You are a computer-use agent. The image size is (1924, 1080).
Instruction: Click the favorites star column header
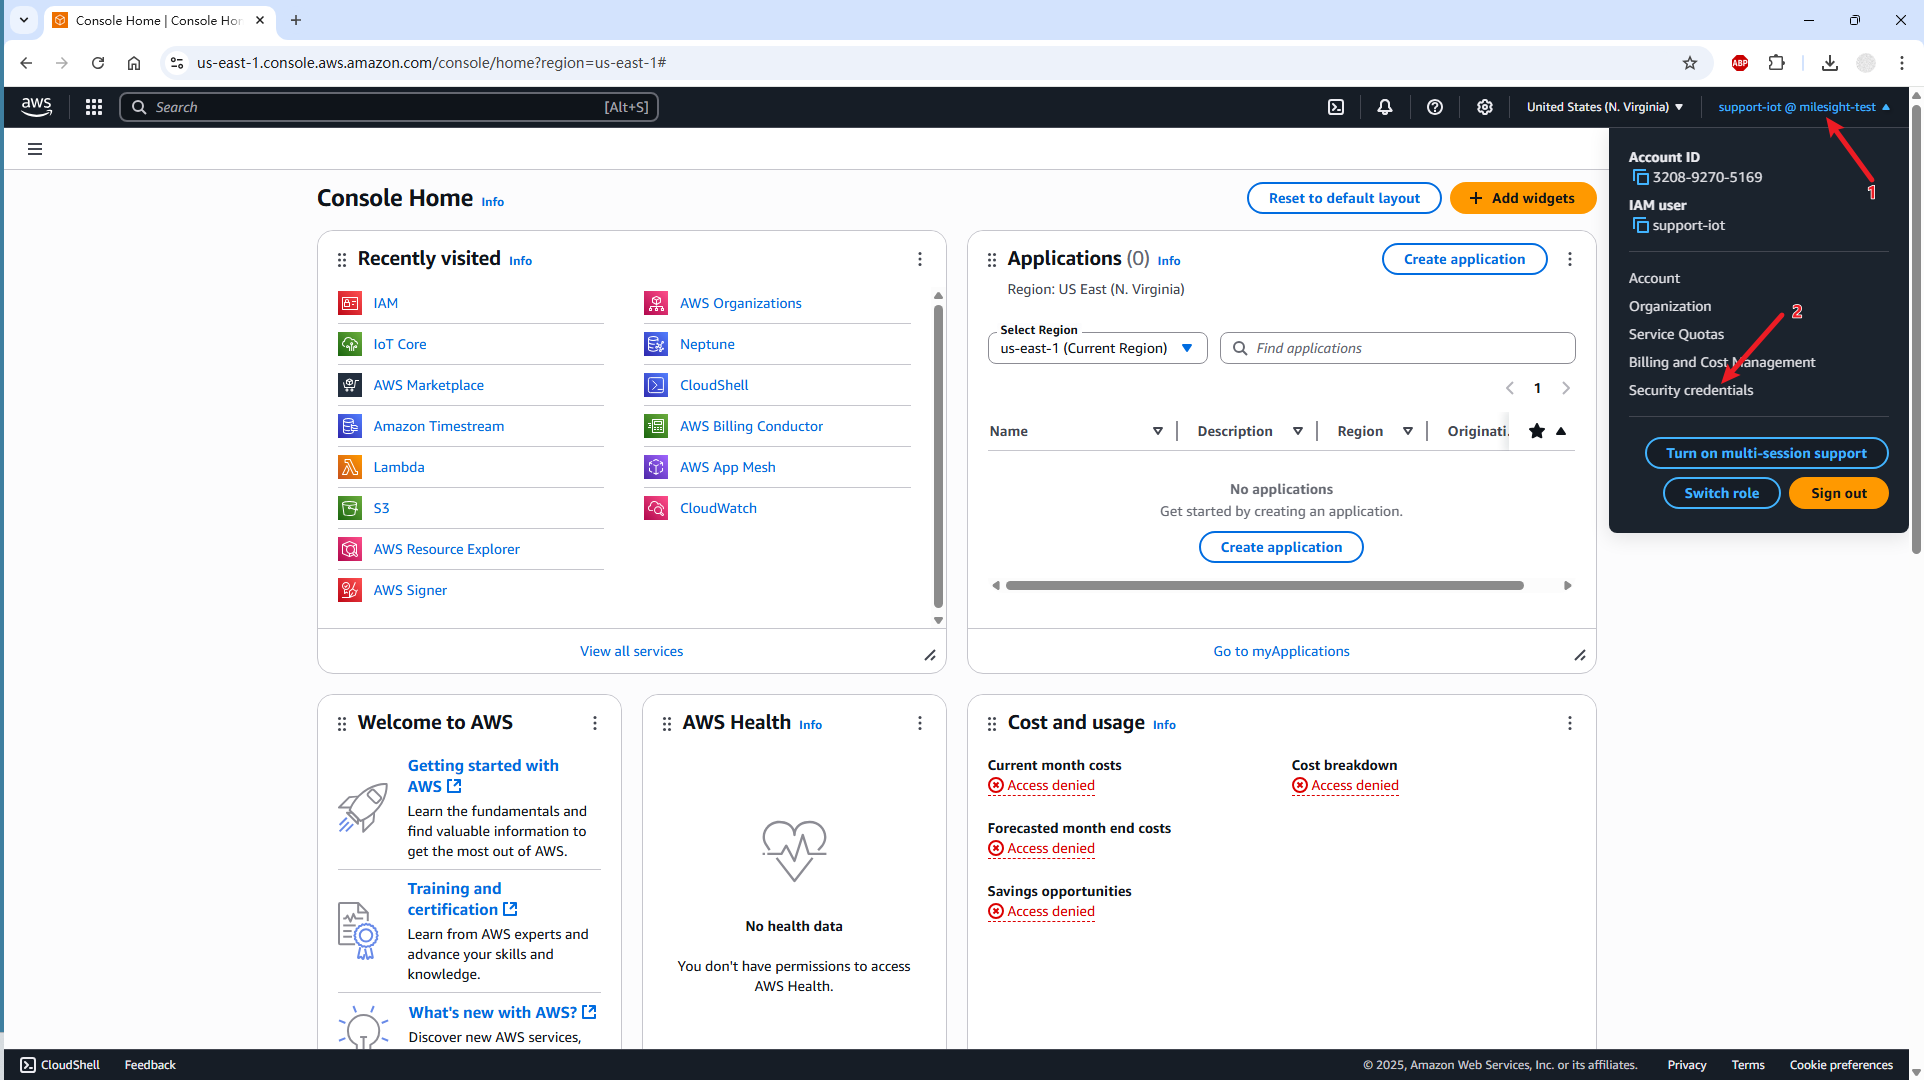(x=1537, y=431)
